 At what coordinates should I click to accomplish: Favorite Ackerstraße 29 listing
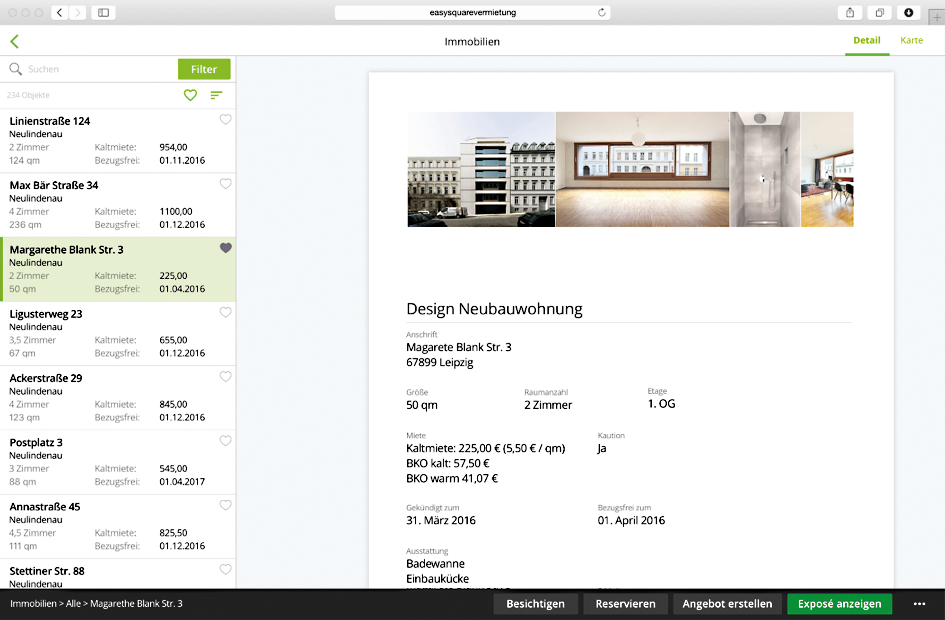[225, 377]
